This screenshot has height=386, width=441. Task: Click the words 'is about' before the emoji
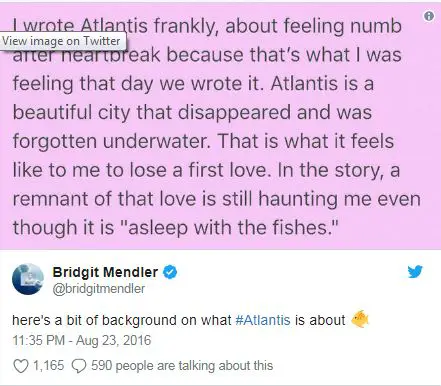(x=320, y=320)
